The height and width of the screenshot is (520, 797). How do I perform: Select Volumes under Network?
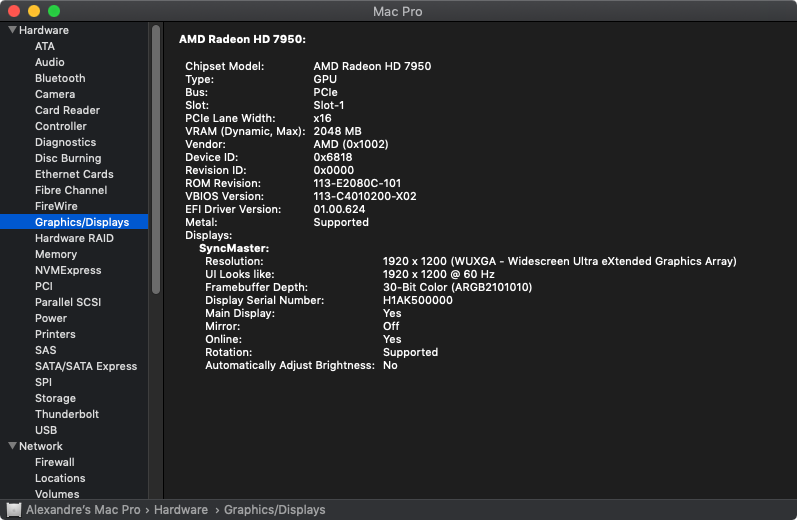pyautogui.click(x=57, y=494)
